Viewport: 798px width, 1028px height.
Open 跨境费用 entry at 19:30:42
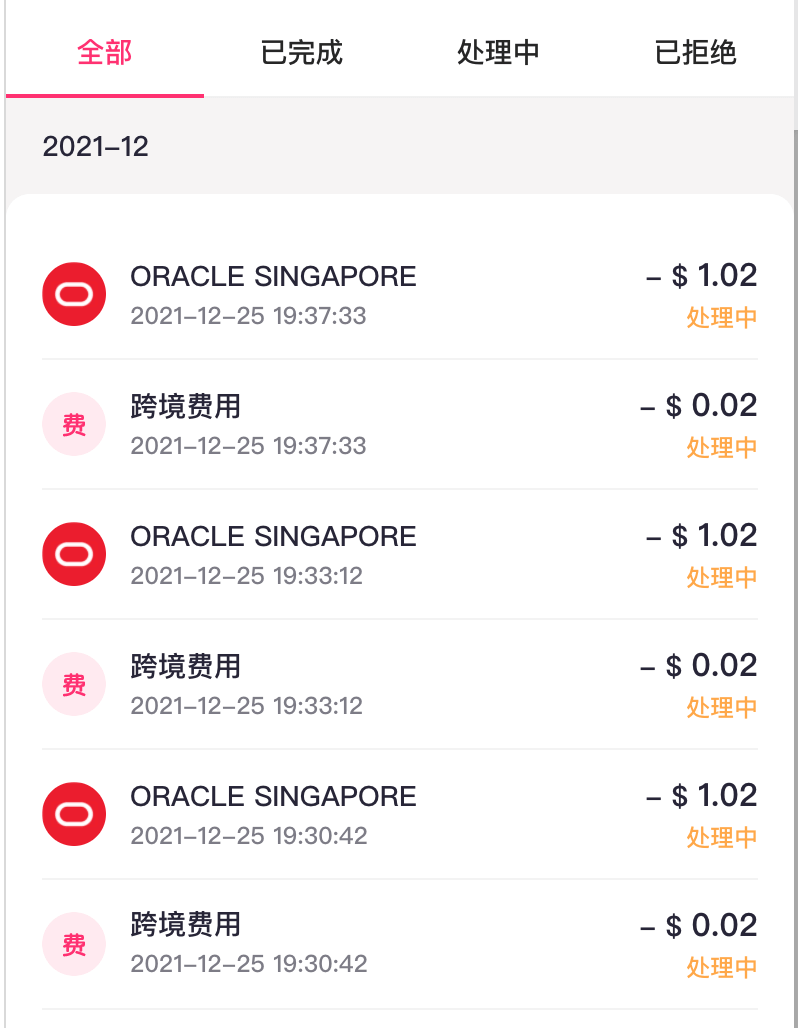(x=186, y=925)
